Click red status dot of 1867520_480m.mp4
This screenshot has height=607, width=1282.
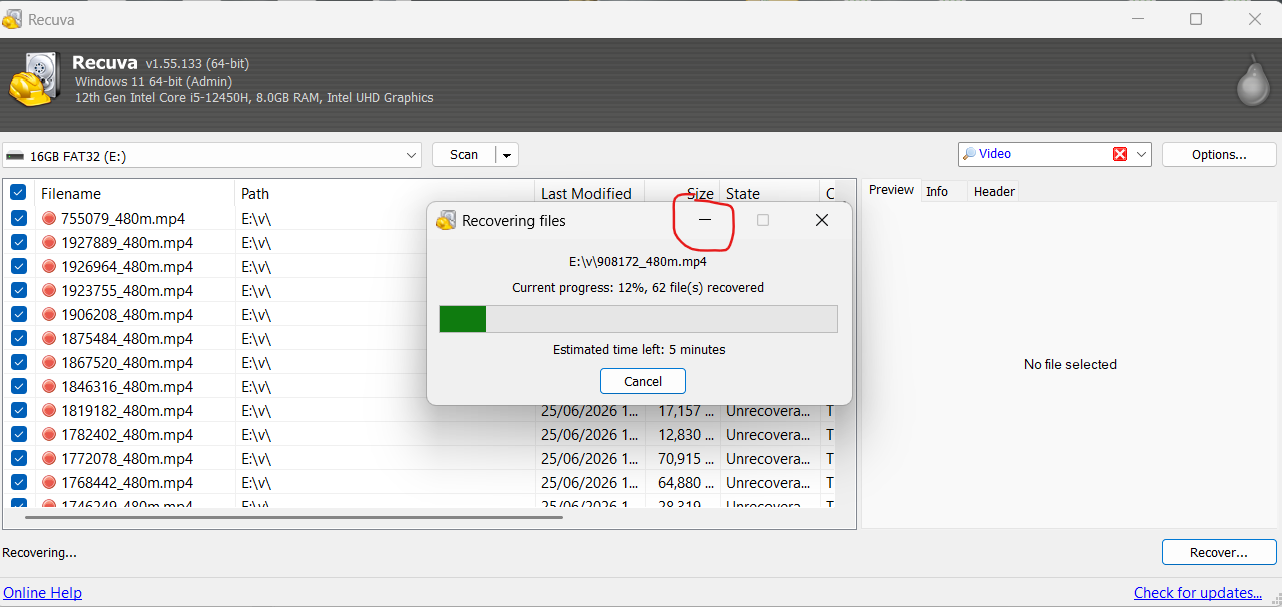click(49, 362)
